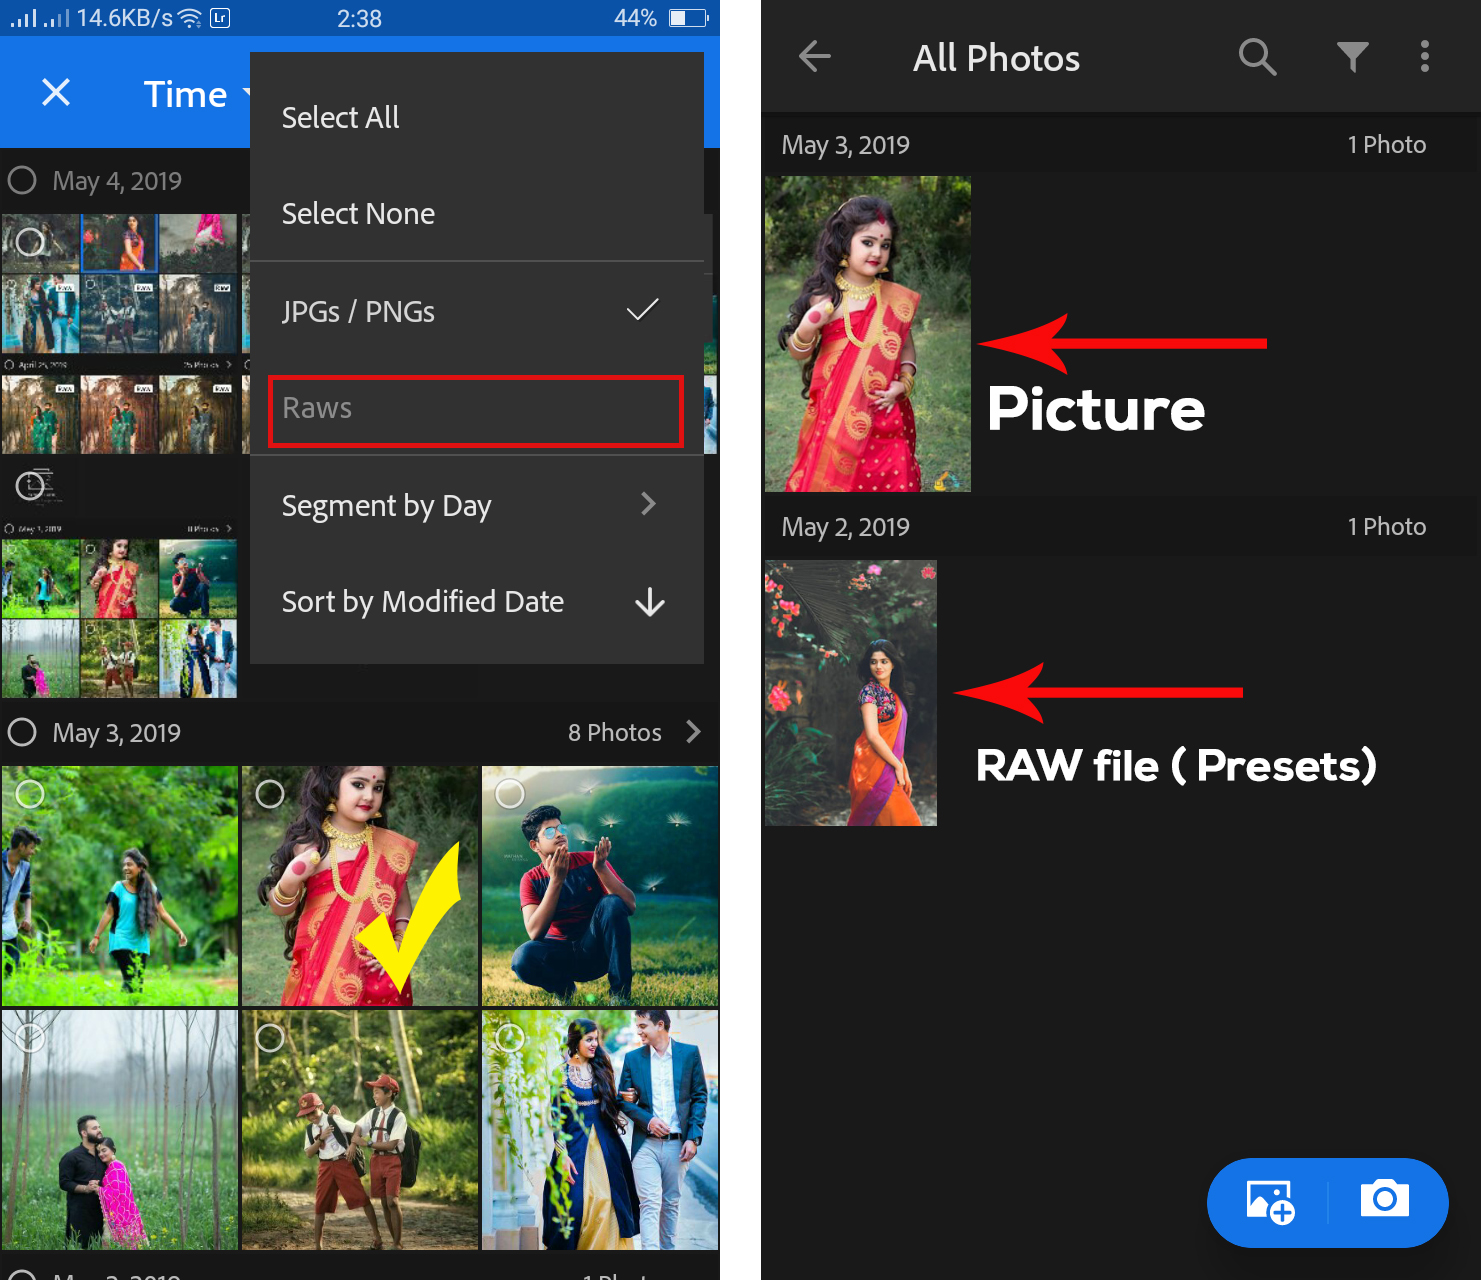This screenshot has height=1280, width=1481.
Task: Select the couple-in-green-field photo circle
Action: point(30,794)
